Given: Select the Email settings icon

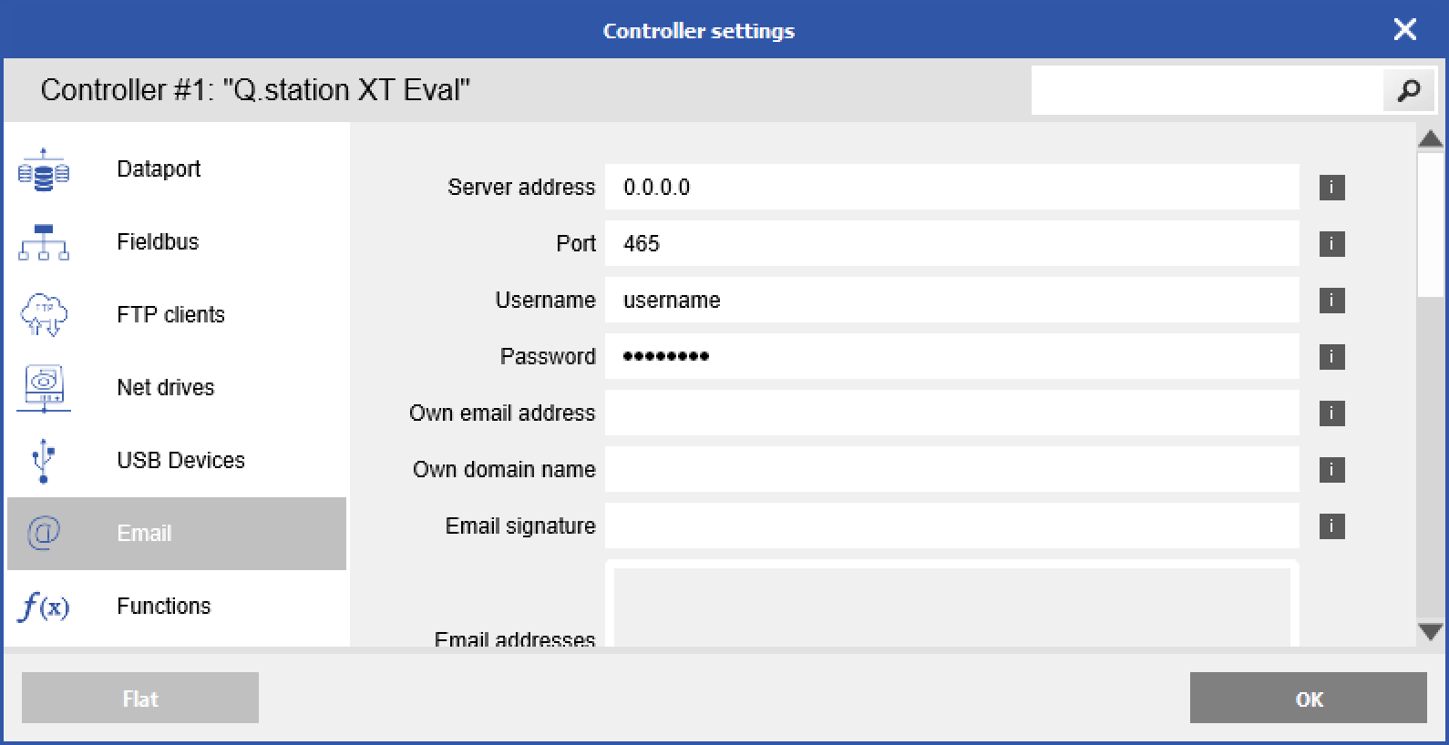Looking at the screenshot, I should click(x=44, y=533).
